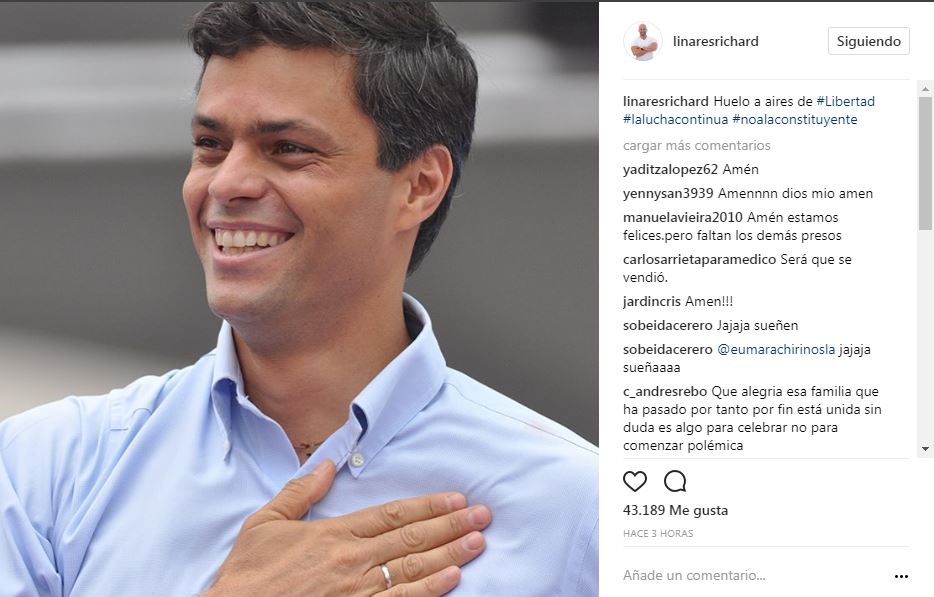Image resolution: width=934 pixels, height=597 pixels.
Task: Open the #laluchacontinua hashtag
Action: (675, 119)
